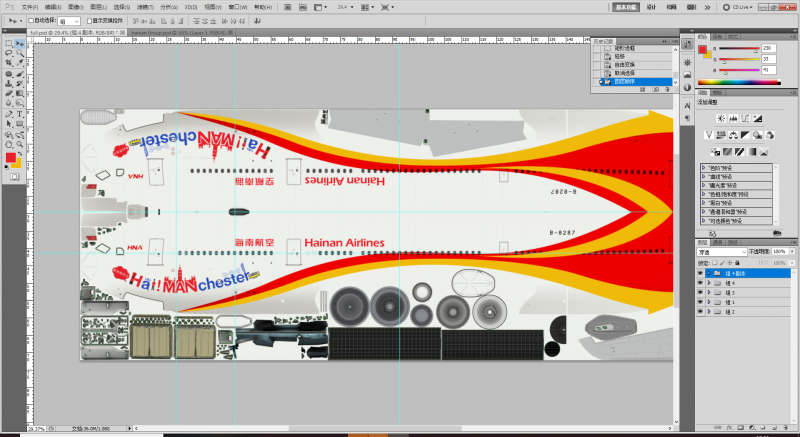Select the Eyedropper tool
The height and width of the screenshot is (437, 800).
tap(19, 63)
